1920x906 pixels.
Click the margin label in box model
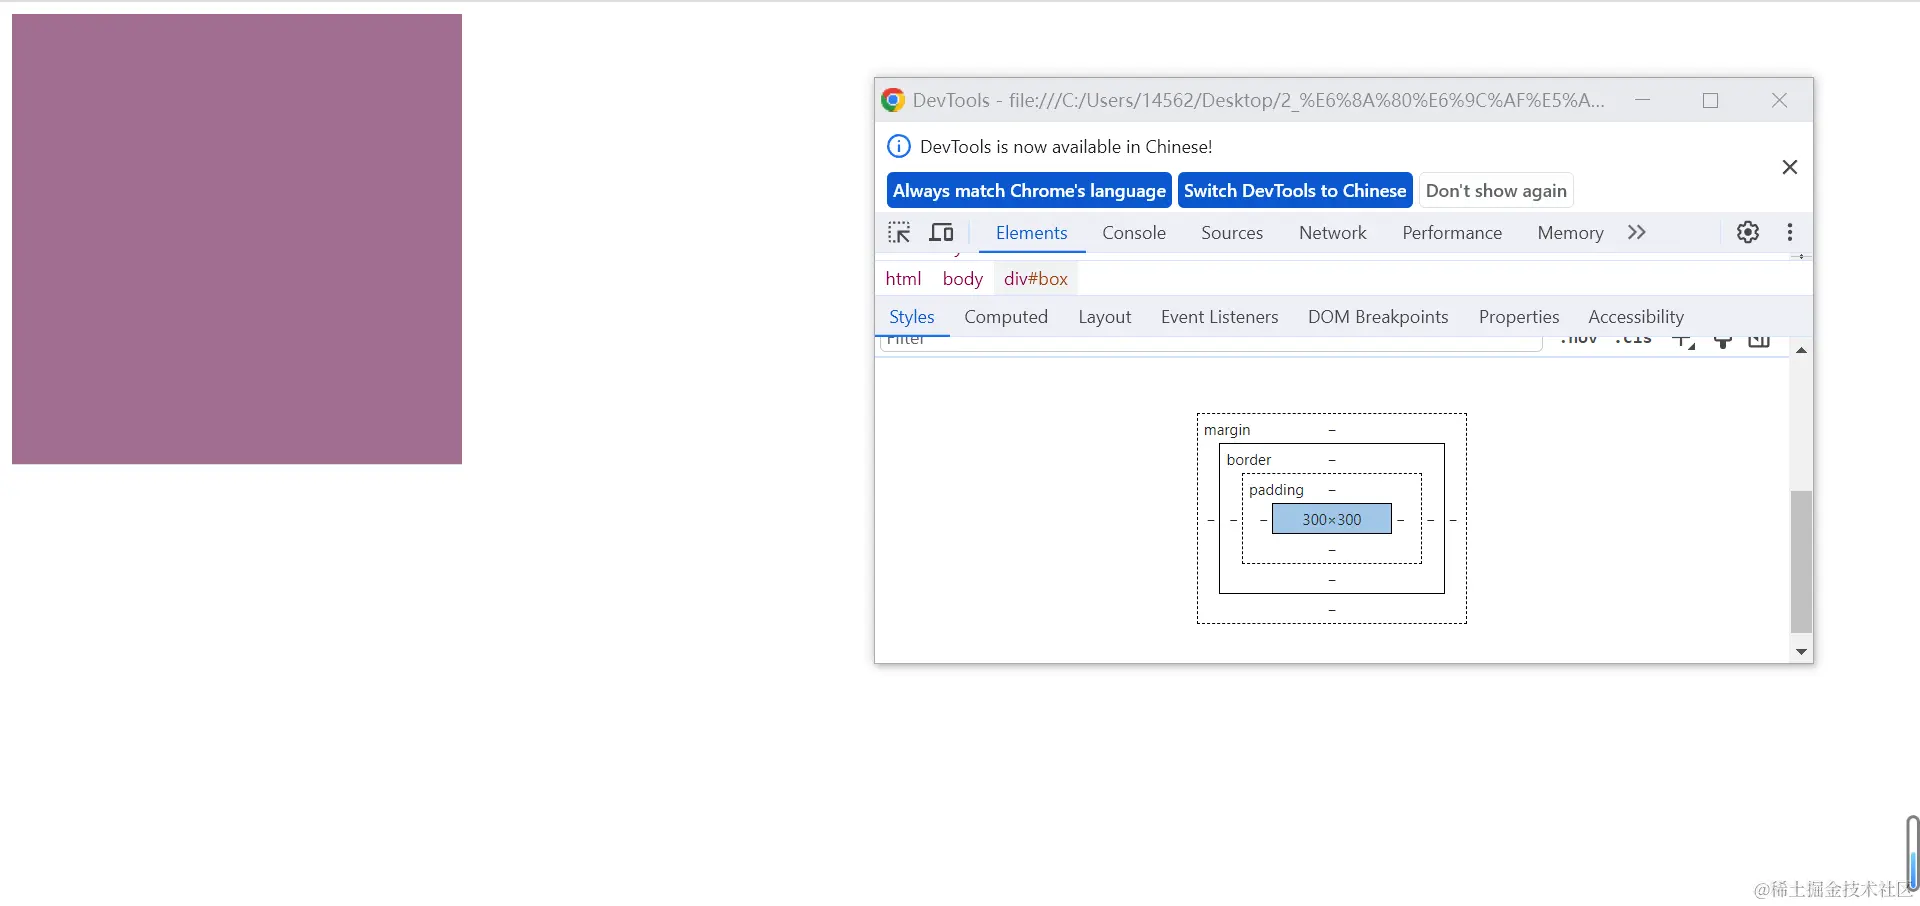[1227, 430]
